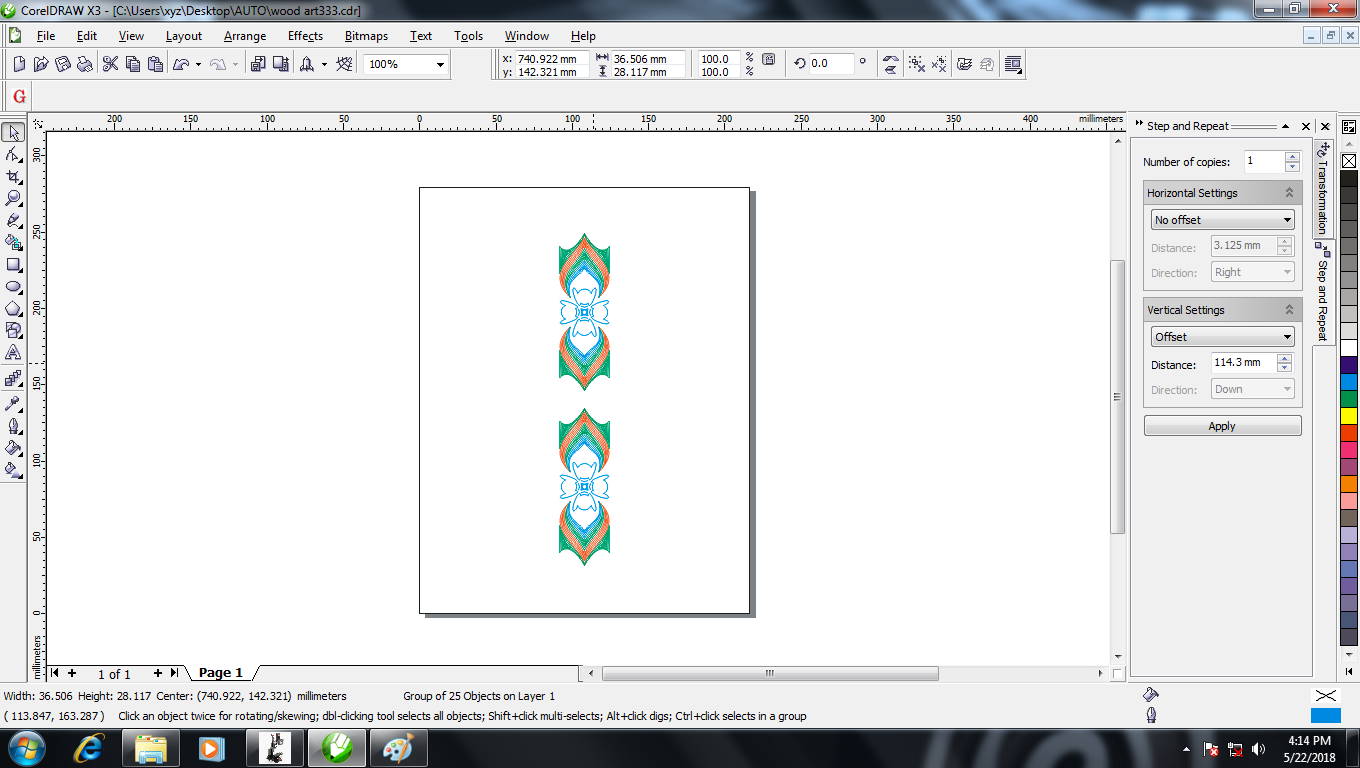Screen dimensions: 1360x768
Task: Open the Vertical Settings Offset dropdown
Action: [1222, 337]
